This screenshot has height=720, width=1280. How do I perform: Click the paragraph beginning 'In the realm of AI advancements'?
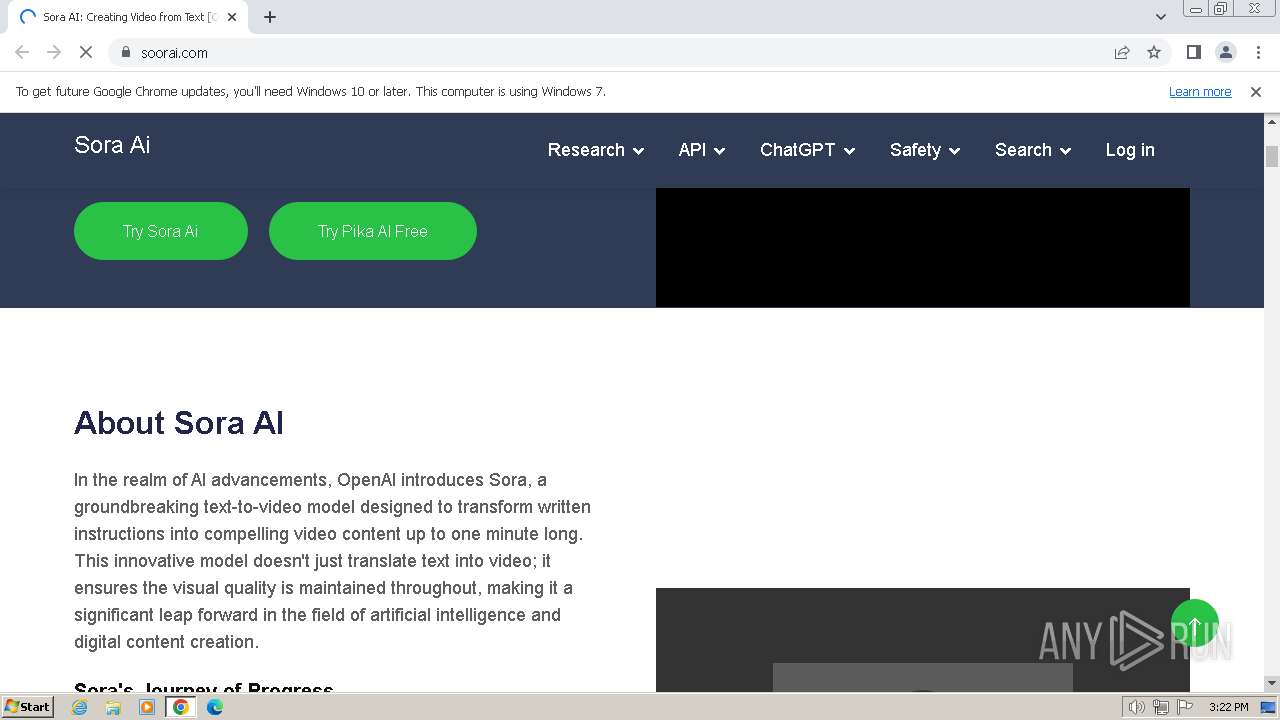[x=332, y=561]
